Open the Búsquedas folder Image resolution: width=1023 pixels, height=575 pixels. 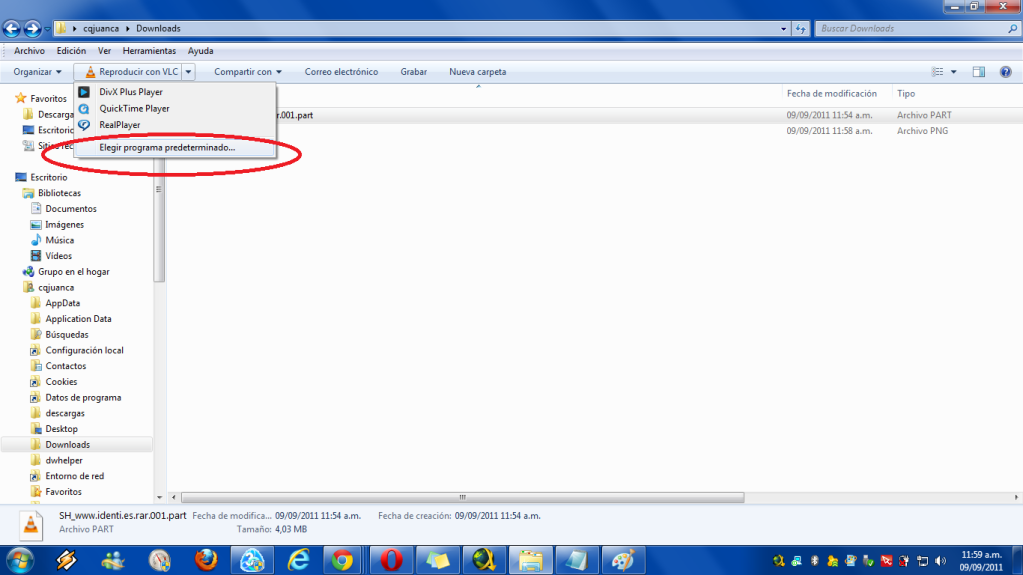[59, 334]
